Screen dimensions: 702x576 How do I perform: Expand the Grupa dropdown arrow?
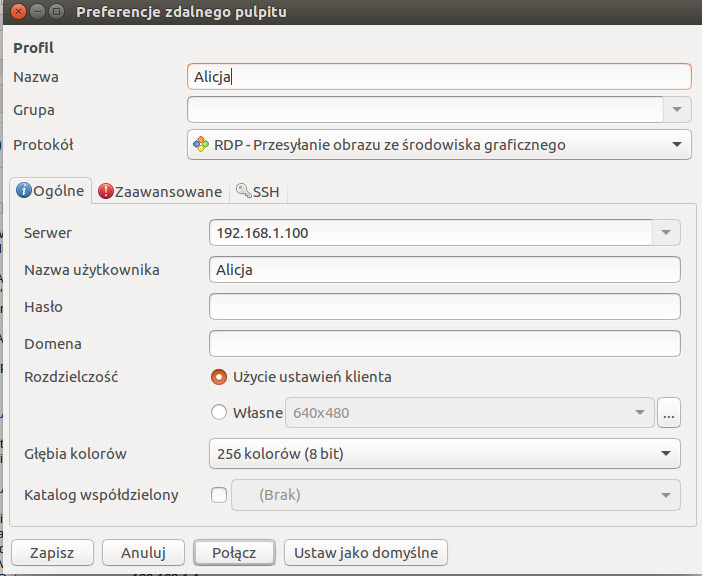click(x=677, y=110)
